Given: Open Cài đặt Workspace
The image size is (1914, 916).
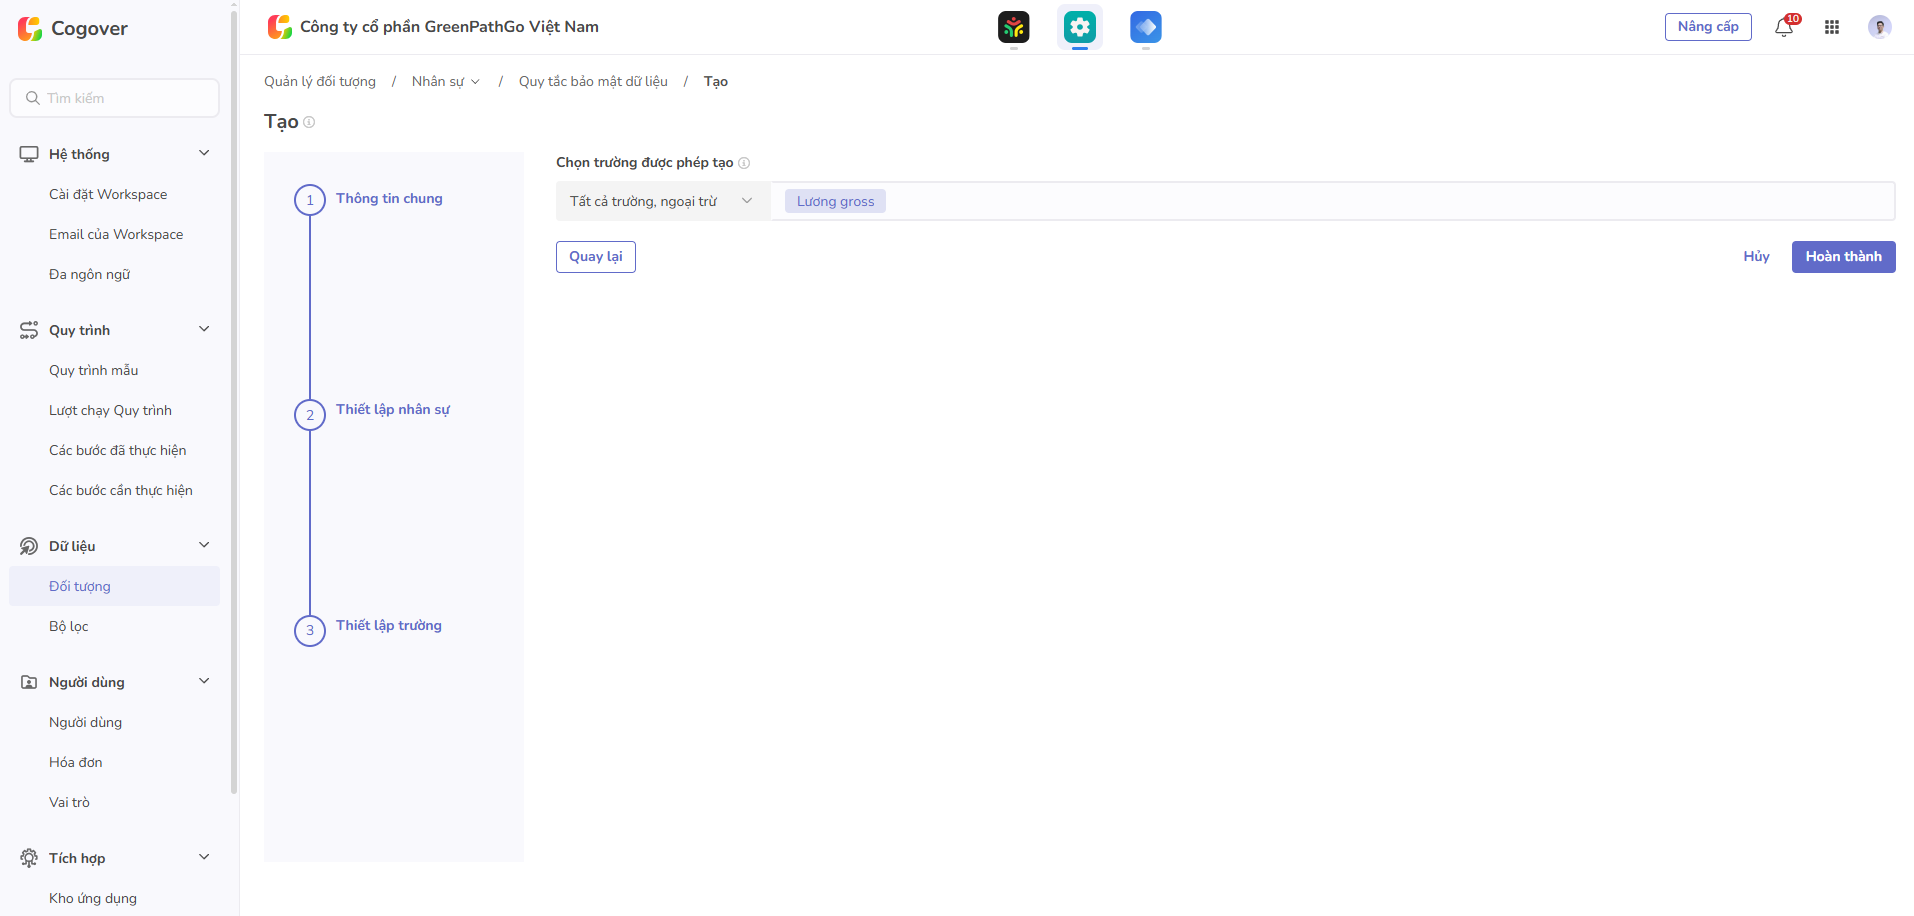Looking at the screenshot, I should (x=108, y=194).
